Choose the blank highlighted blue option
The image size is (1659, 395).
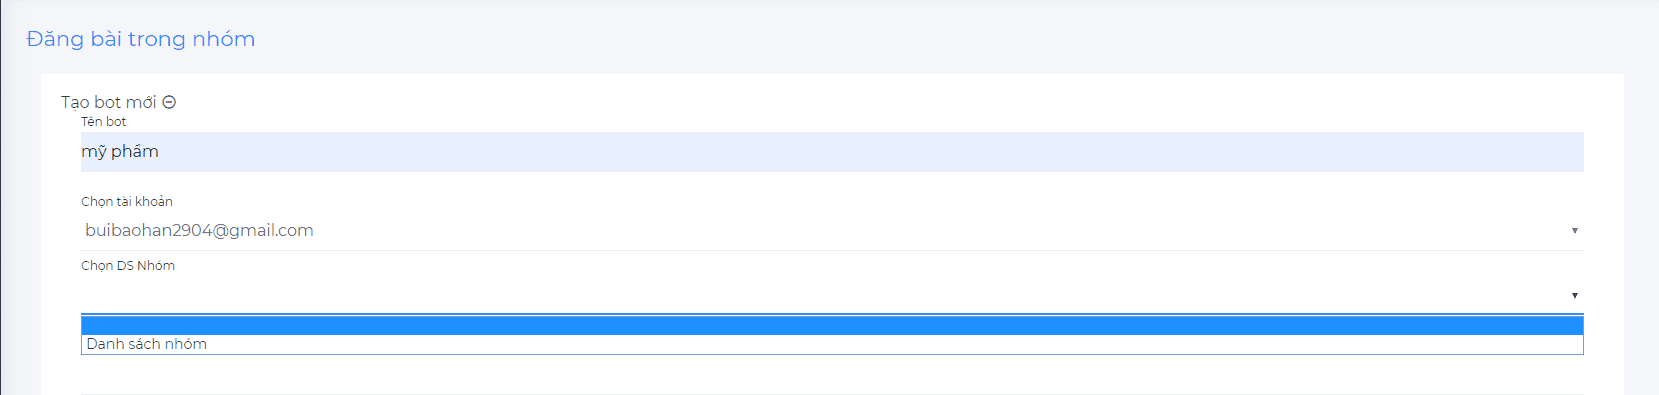coord(832,326)
